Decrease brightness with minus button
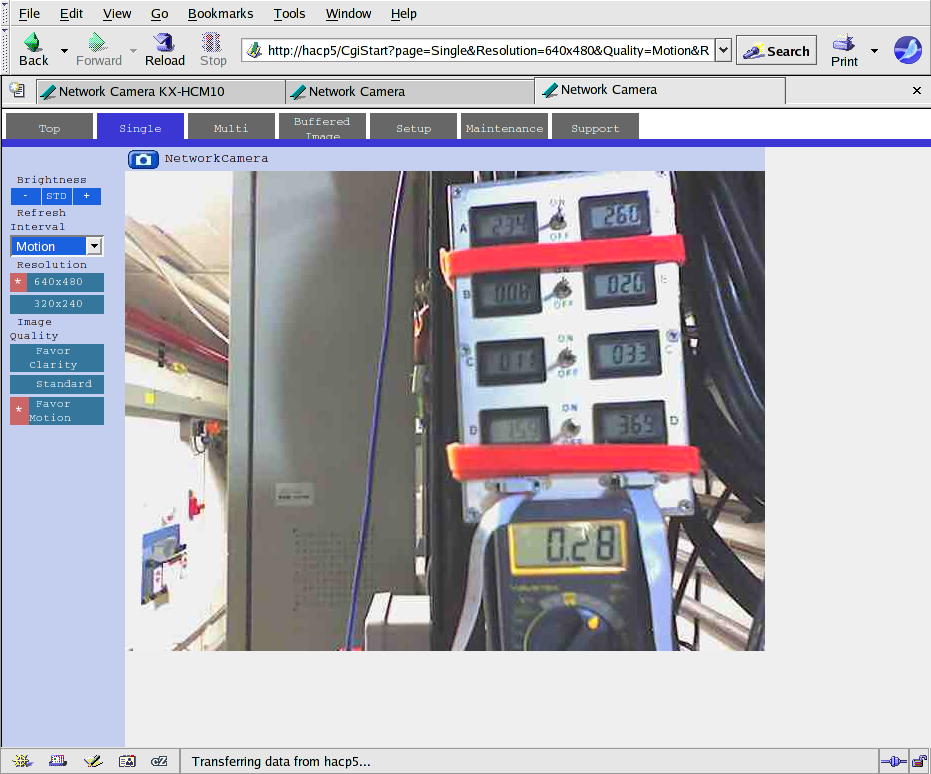This screenshot has width=931, height=774. pos(26,196)
